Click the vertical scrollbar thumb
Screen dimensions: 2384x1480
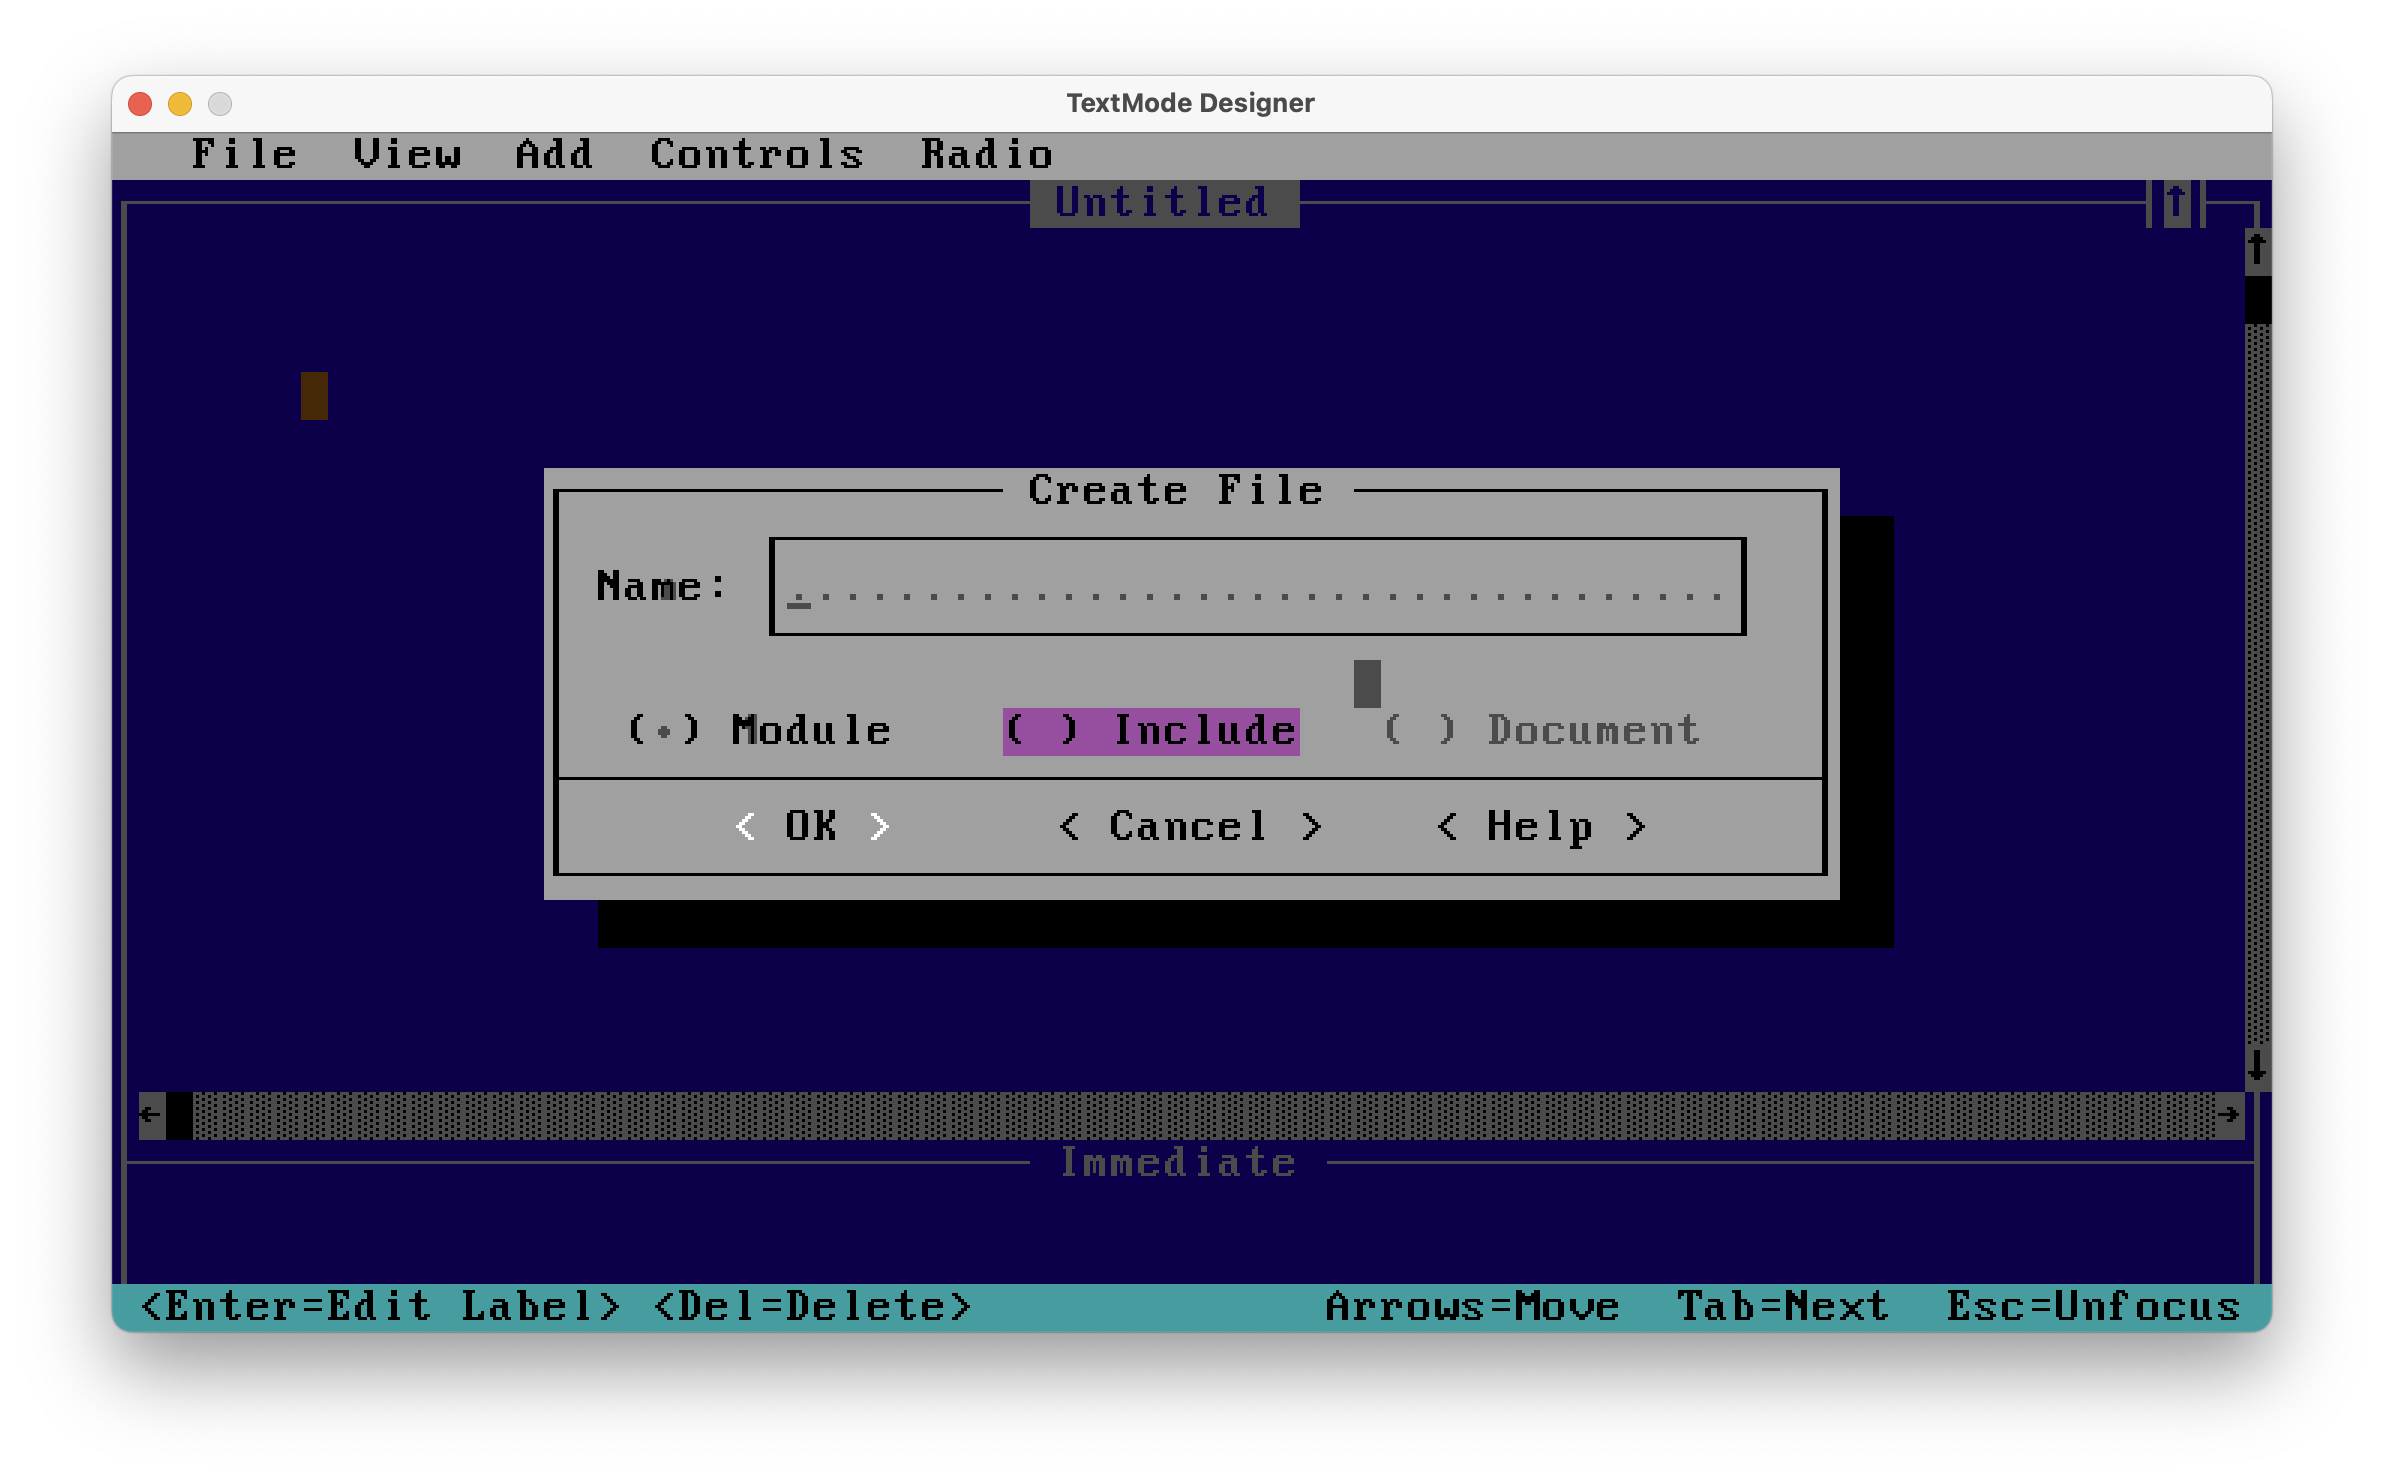(2258, 299)
